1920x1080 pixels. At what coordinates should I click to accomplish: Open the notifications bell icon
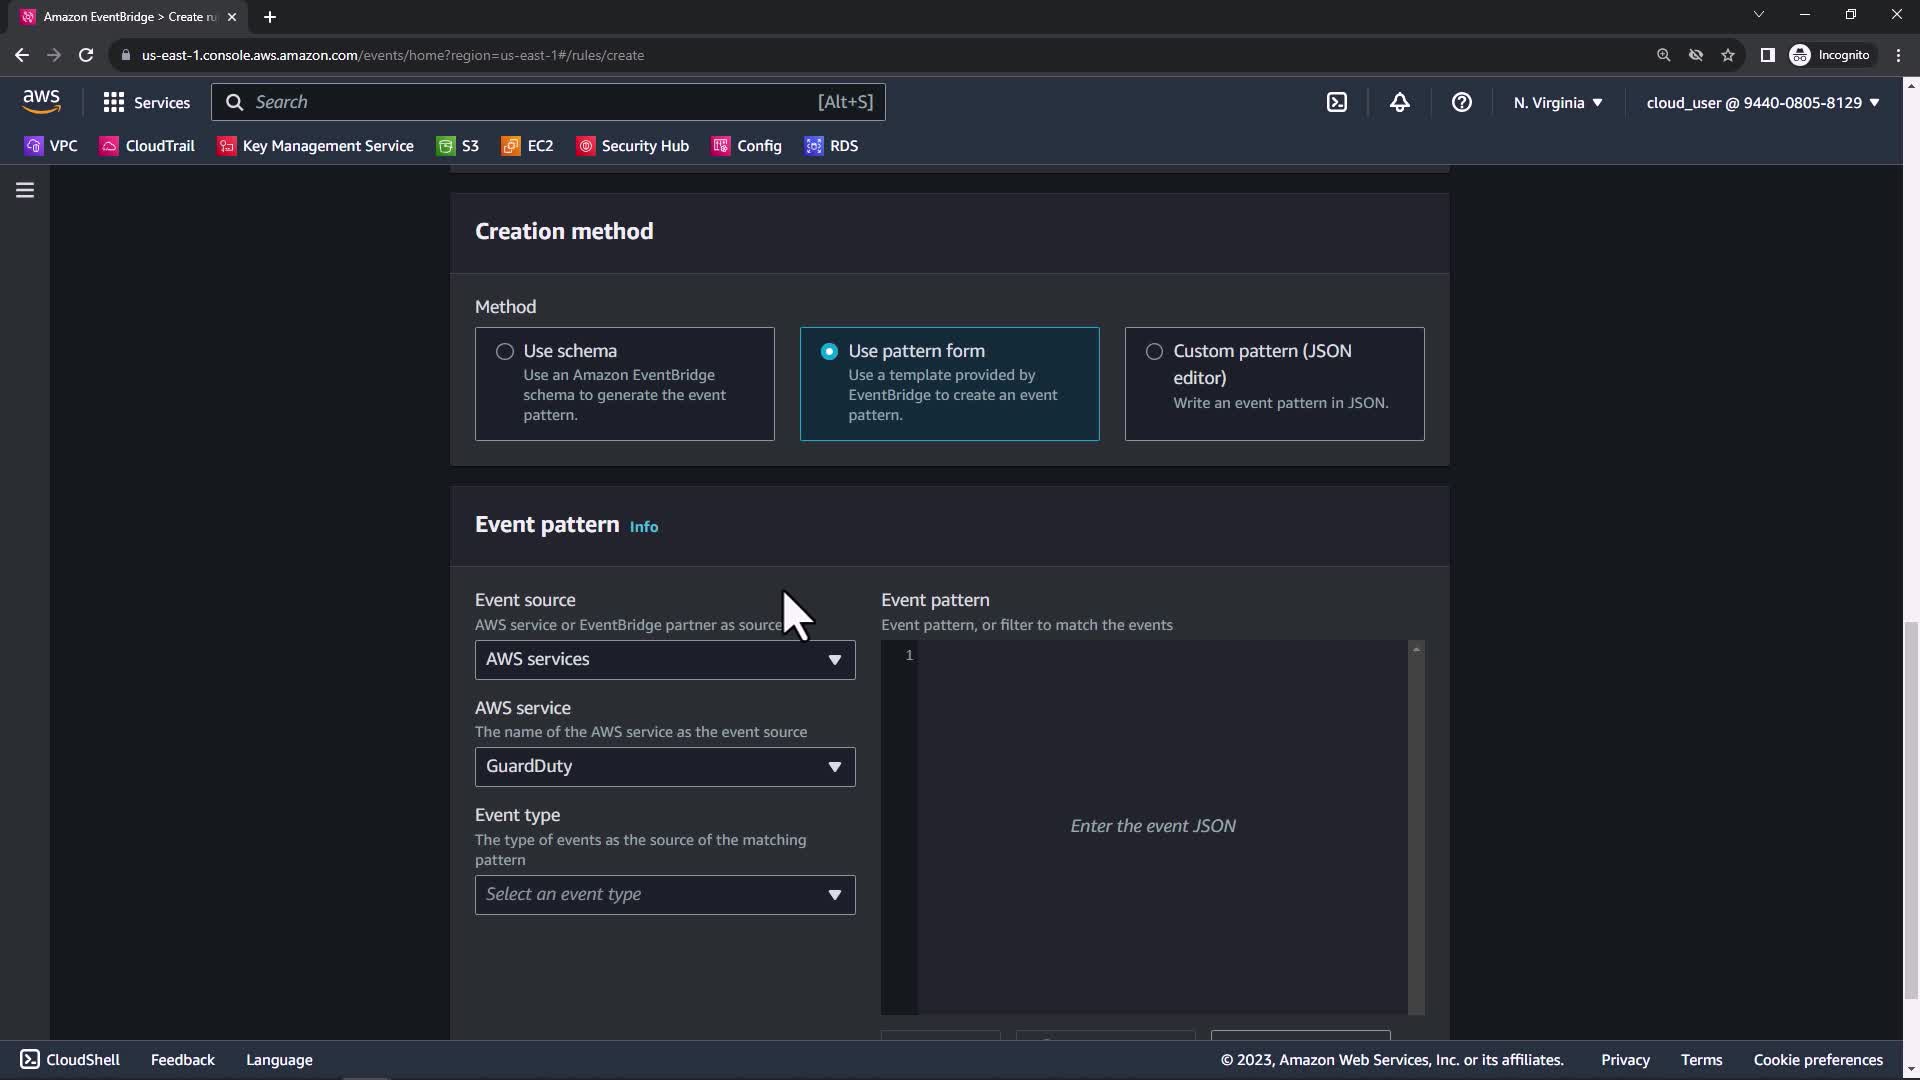(1399, 102)
